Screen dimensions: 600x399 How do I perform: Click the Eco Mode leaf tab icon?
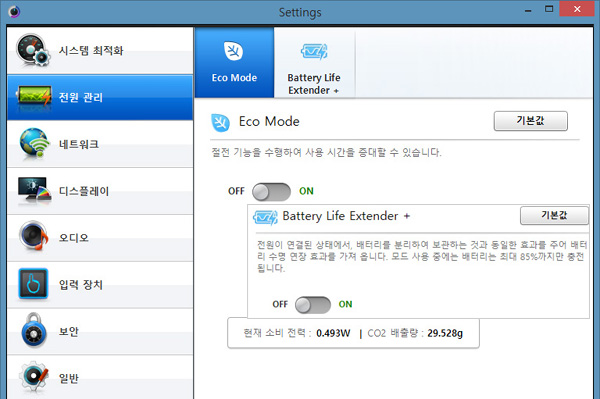click(233, 51)
